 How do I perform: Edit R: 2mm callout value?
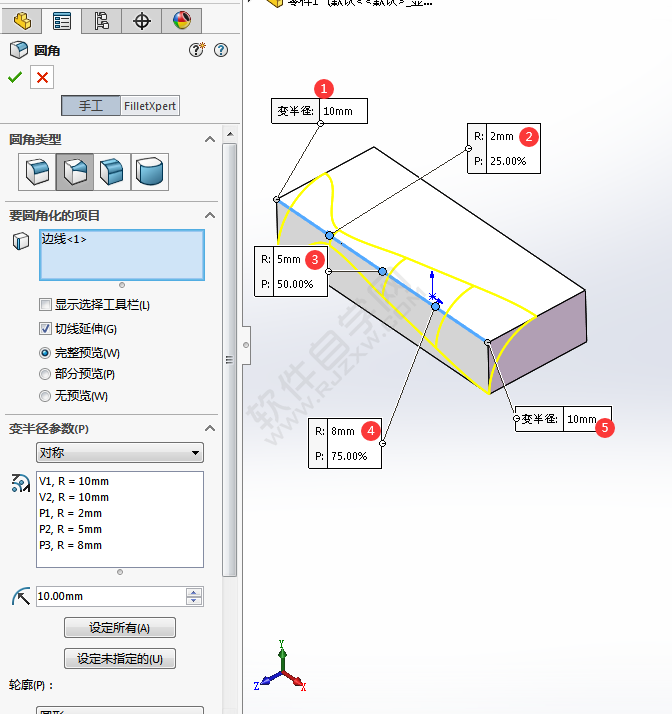point(502,136)
